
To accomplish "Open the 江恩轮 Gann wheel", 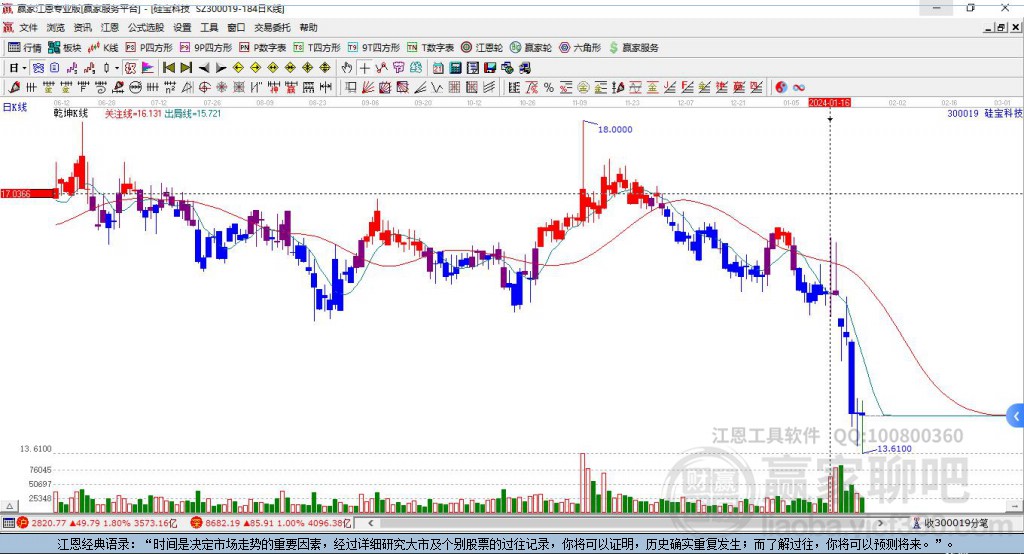I will 482,48.
